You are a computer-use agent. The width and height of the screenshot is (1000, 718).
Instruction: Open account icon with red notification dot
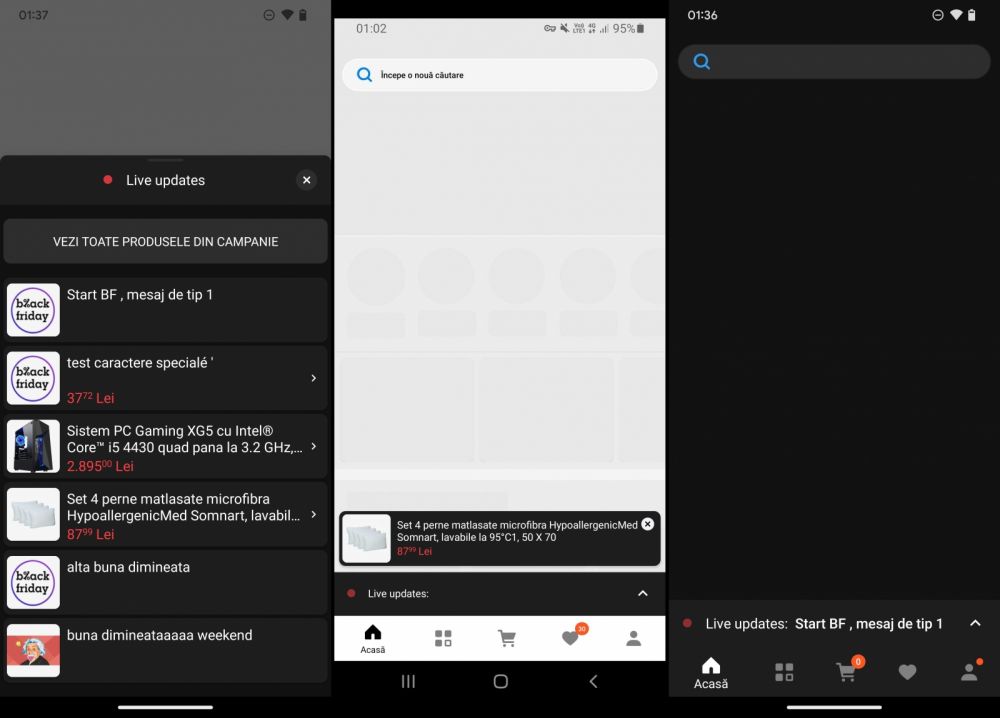[x=969, y=672]
